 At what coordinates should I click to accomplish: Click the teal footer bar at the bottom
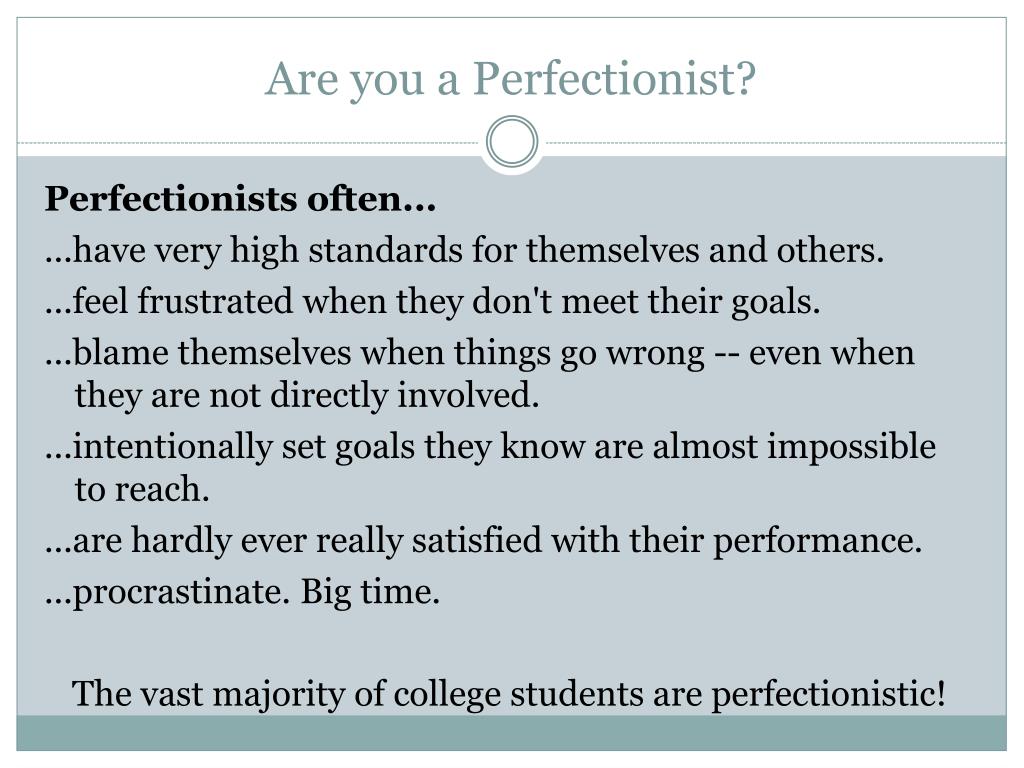(x=511, y=733)
